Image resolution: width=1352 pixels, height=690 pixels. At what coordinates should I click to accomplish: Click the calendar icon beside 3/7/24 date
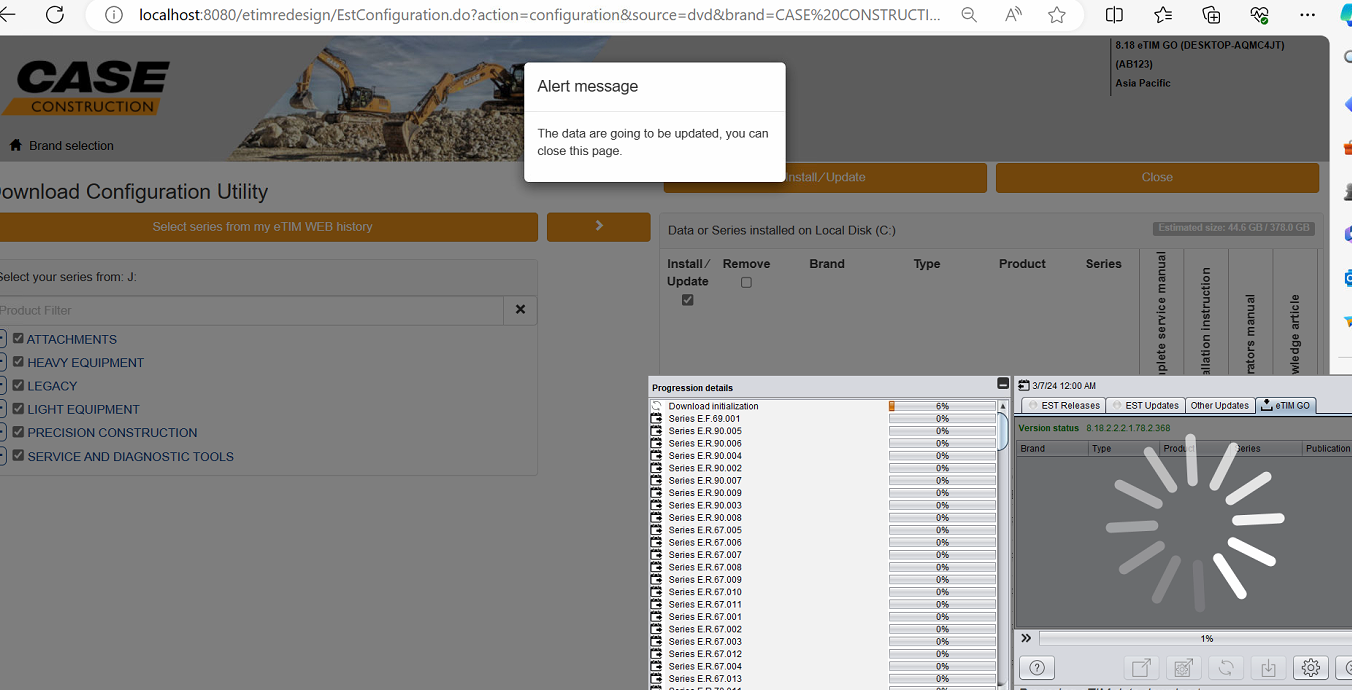point(1024,385)
